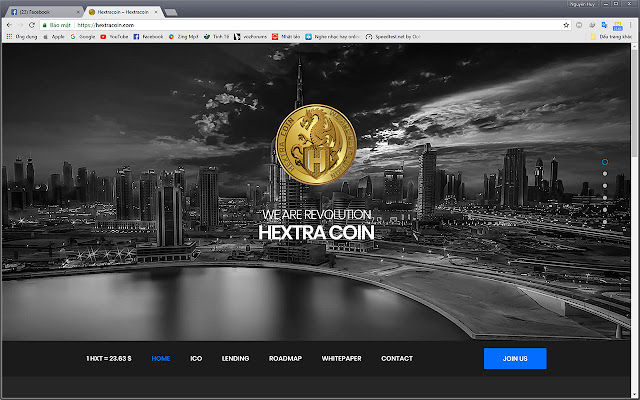This screenshot has height=400, width=640.
Task: Click the Nguyen Huy profile button
Action: pyautogui.click(x=582, y=4)
